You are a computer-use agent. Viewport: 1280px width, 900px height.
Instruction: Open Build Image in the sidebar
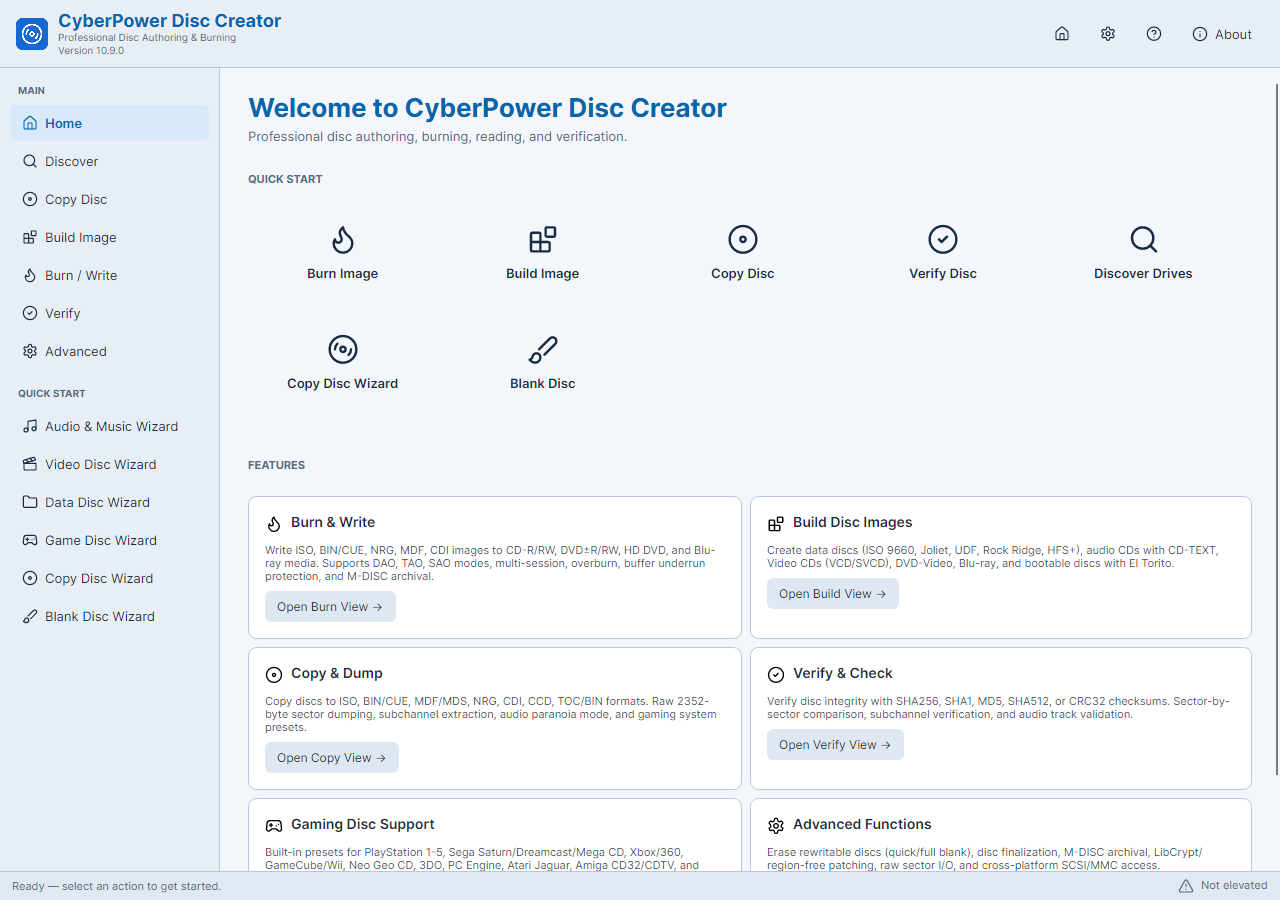click(x=110, y=237)
